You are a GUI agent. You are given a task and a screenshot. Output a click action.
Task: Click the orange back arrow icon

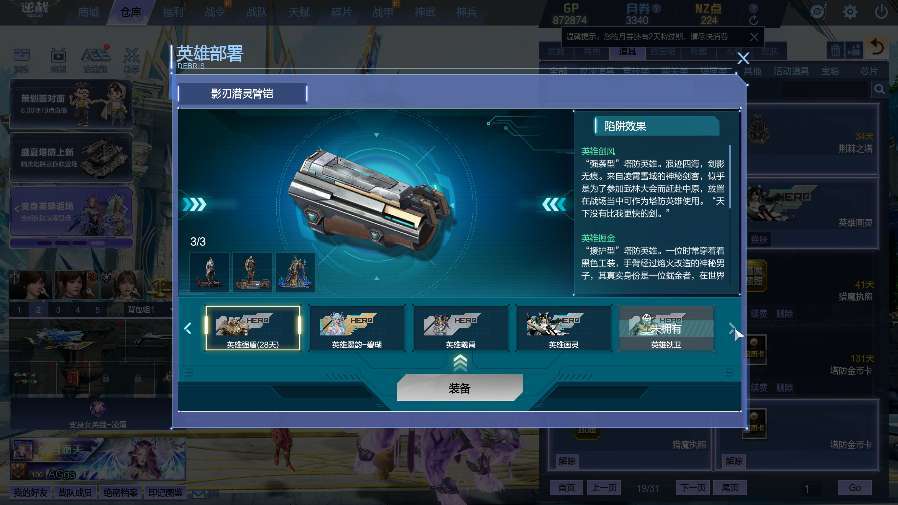click(x=877, y=48)
